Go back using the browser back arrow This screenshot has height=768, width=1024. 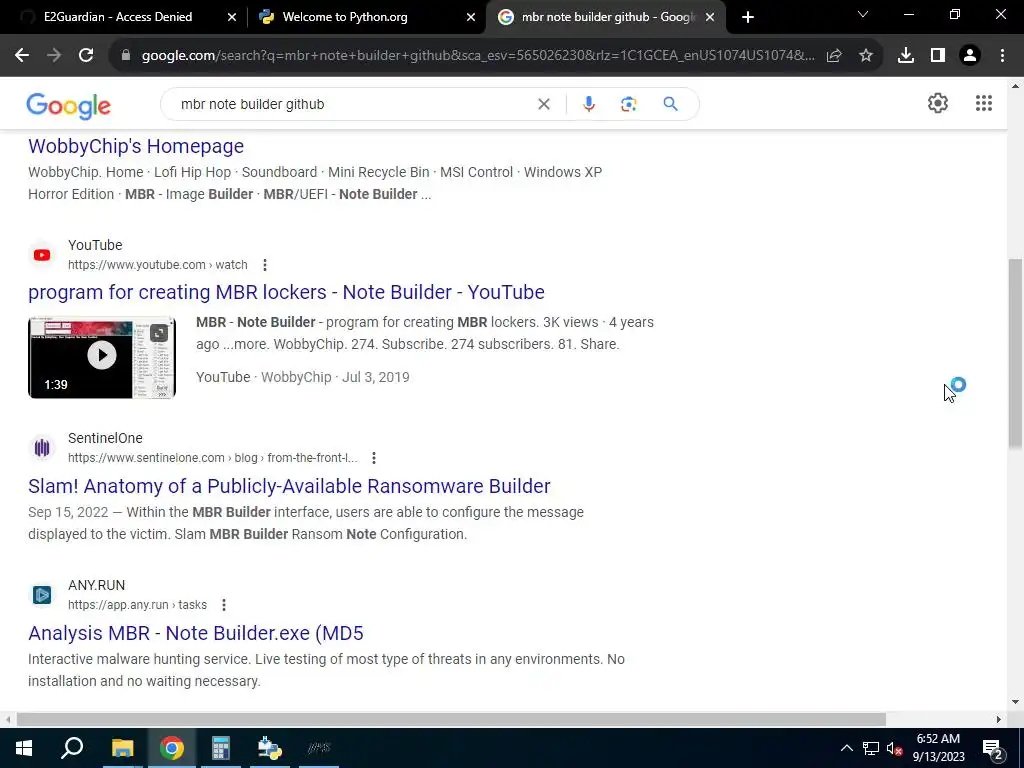coord(22,56)
